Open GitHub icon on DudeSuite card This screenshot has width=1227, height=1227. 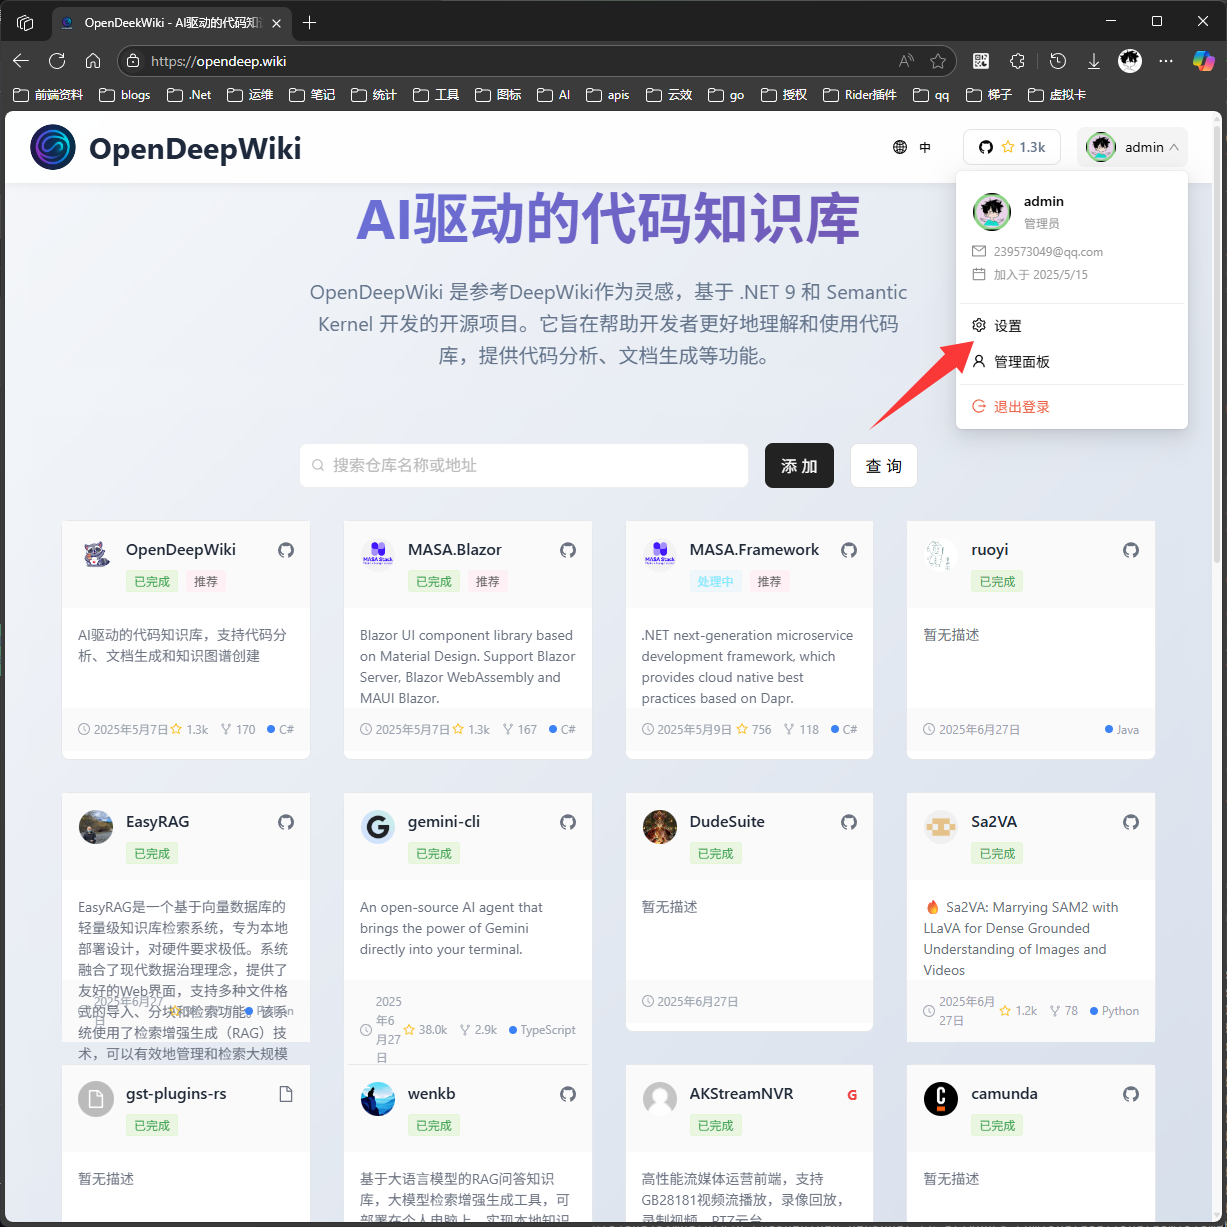(849, 822)
